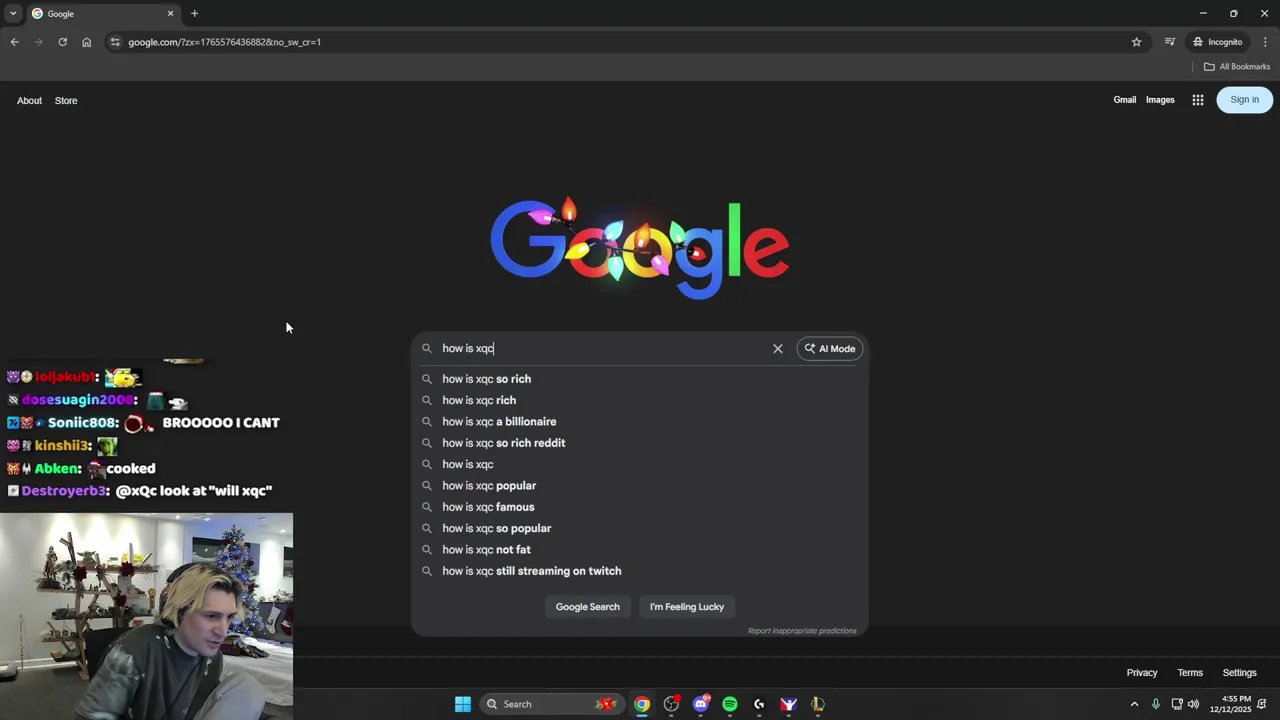Click the I'm Feeling Lucky button
Screen dimensions: 1280x720
tap(686, 607)
